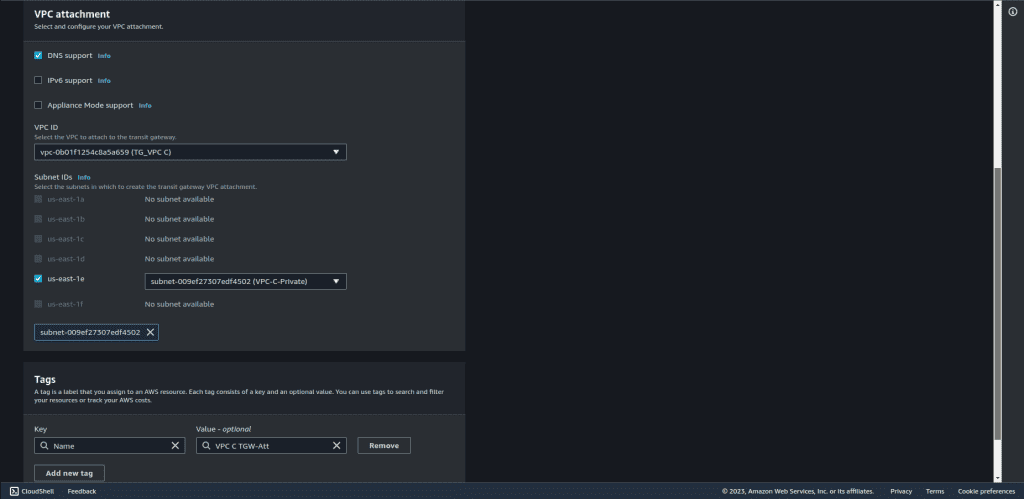
Task: Enable Appliance Mode support checkbox
Action: tap(38, 105)
